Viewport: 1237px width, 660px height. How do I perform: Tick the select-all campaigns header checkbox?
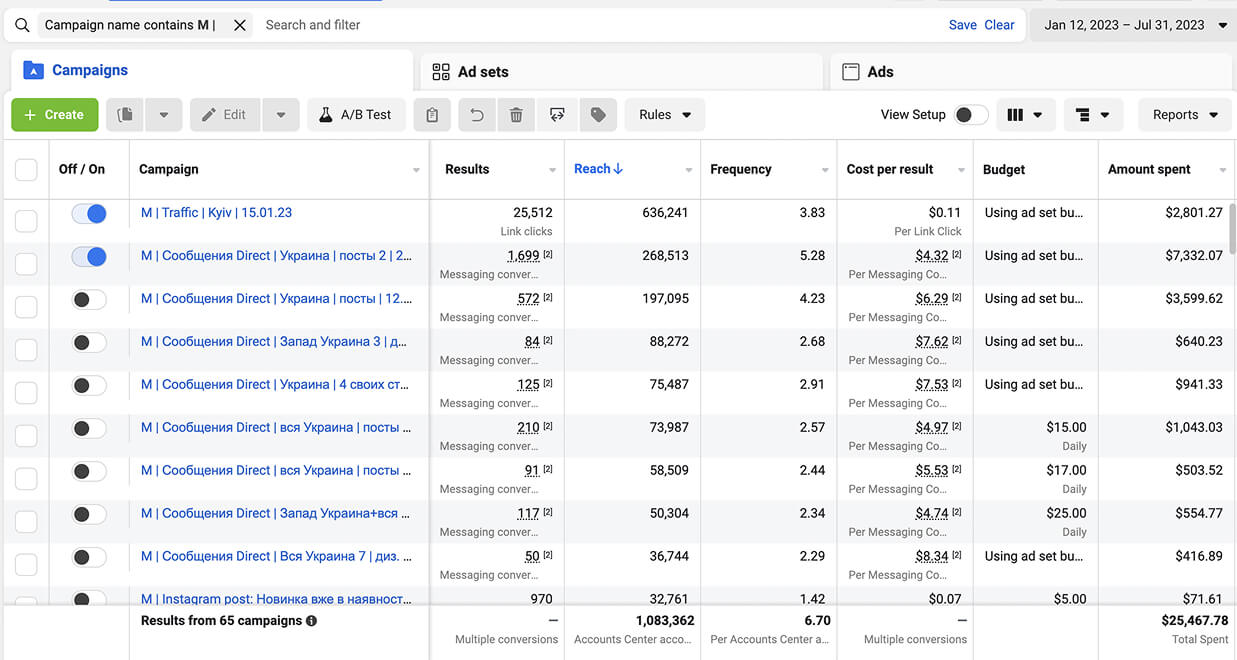coord(26,170)
